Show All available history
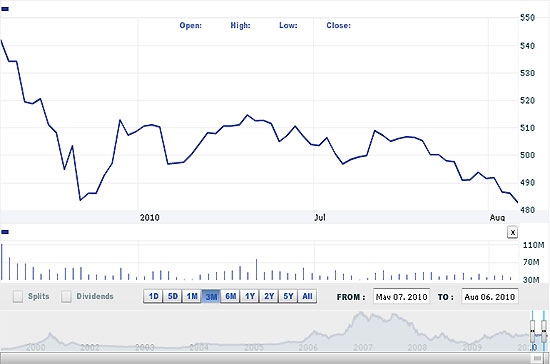 coord(307,296)
